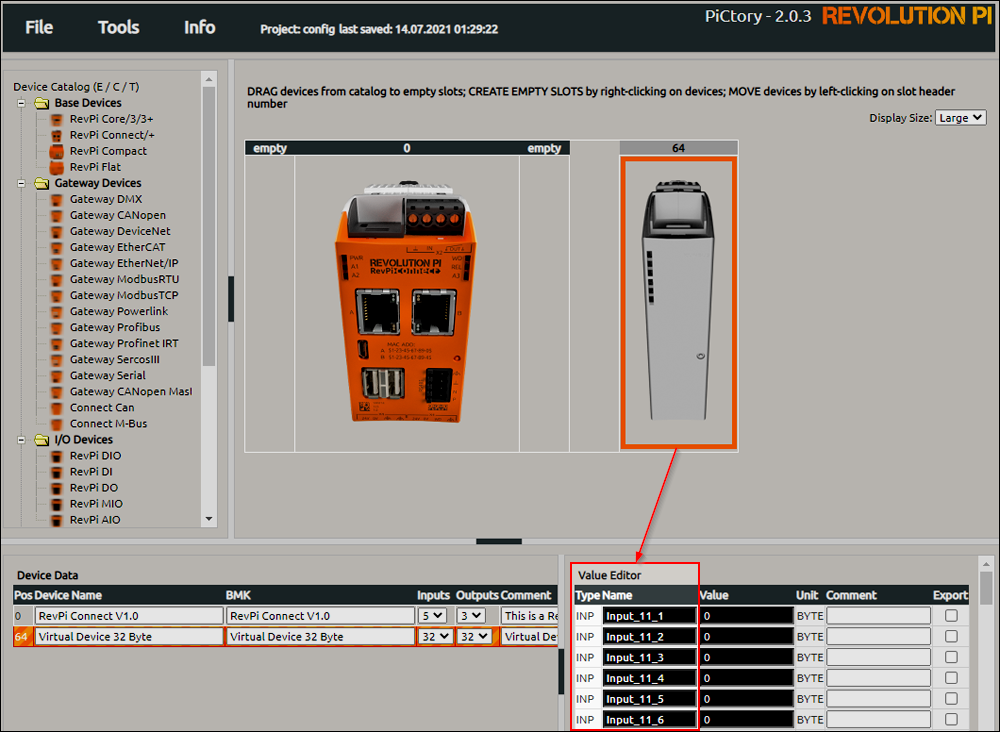This screenshot has width=1000, height=732.
Task: Edit comment field of RevPi Connect V1.0 row
Action: coord(529,616)
